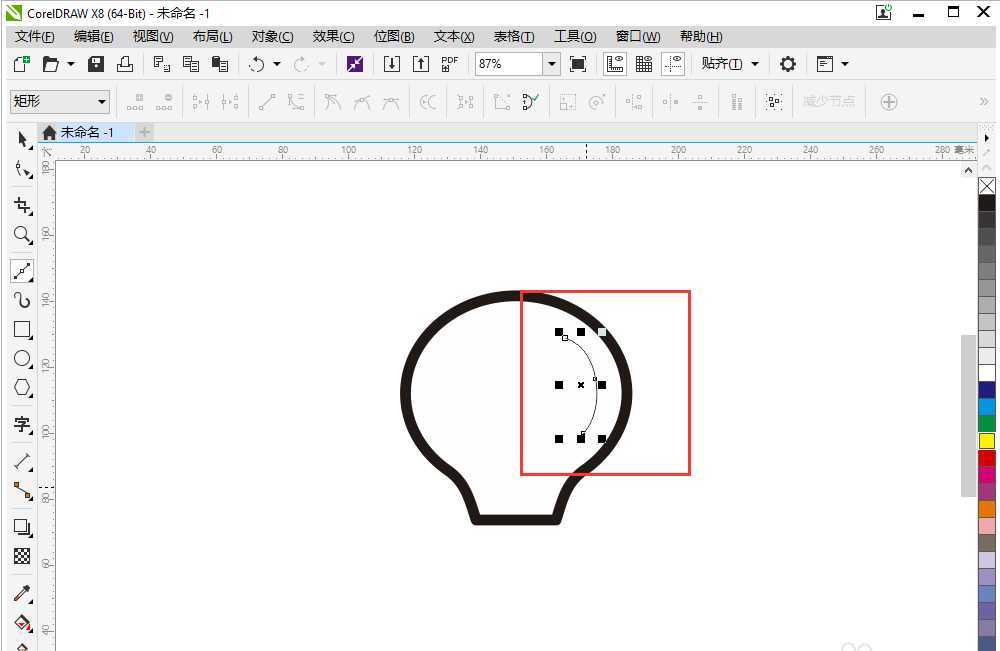The width and height of the screenshot is (1000, 651).
Task: Toggle grid display
Action: (x=643, y=63)
